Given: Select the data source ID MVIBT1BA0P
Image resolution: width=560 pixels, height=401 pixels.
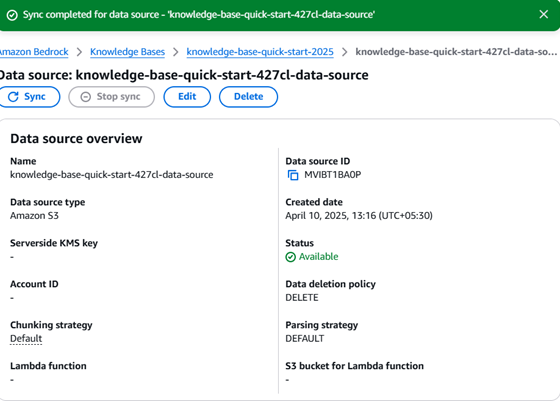Looking at the screenshot, I should point(332,175).
